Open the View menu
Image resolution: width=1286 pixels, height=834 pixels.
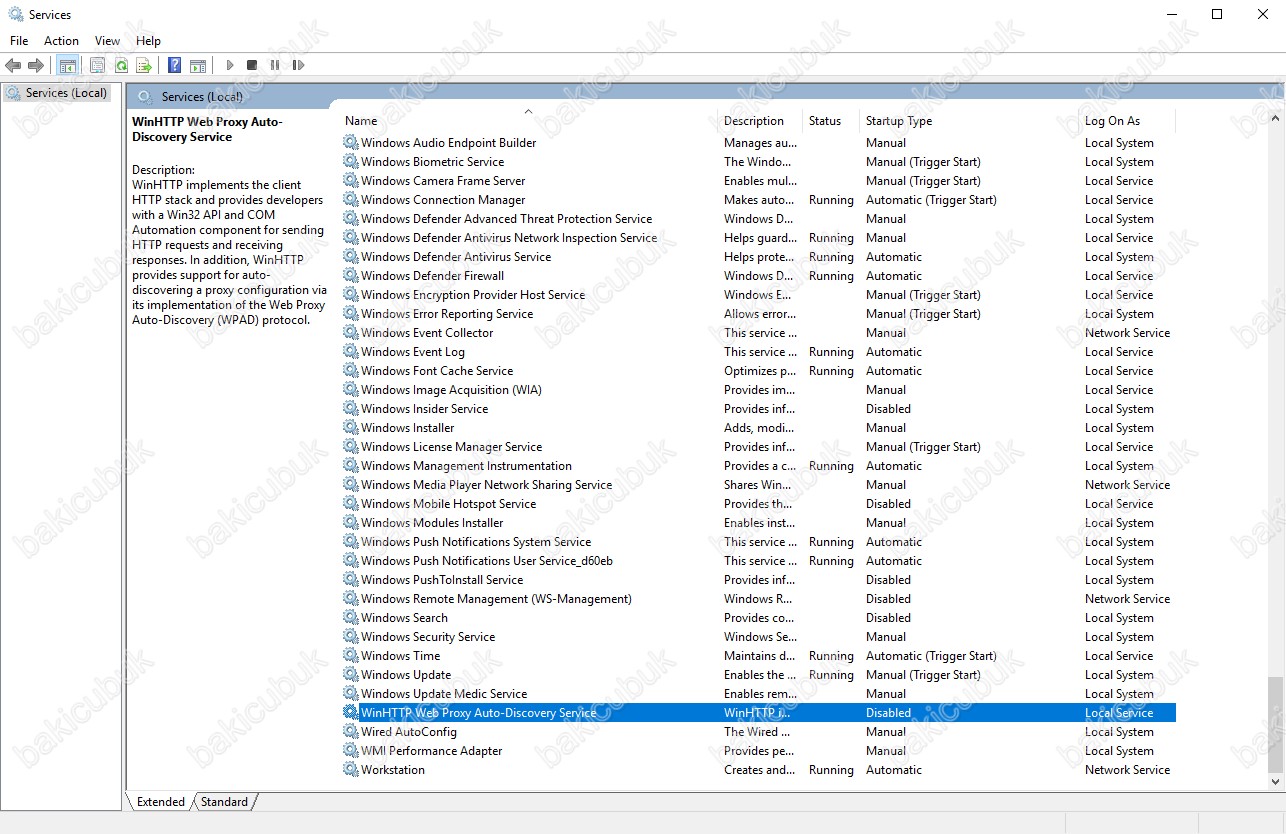tap(107, 41)
